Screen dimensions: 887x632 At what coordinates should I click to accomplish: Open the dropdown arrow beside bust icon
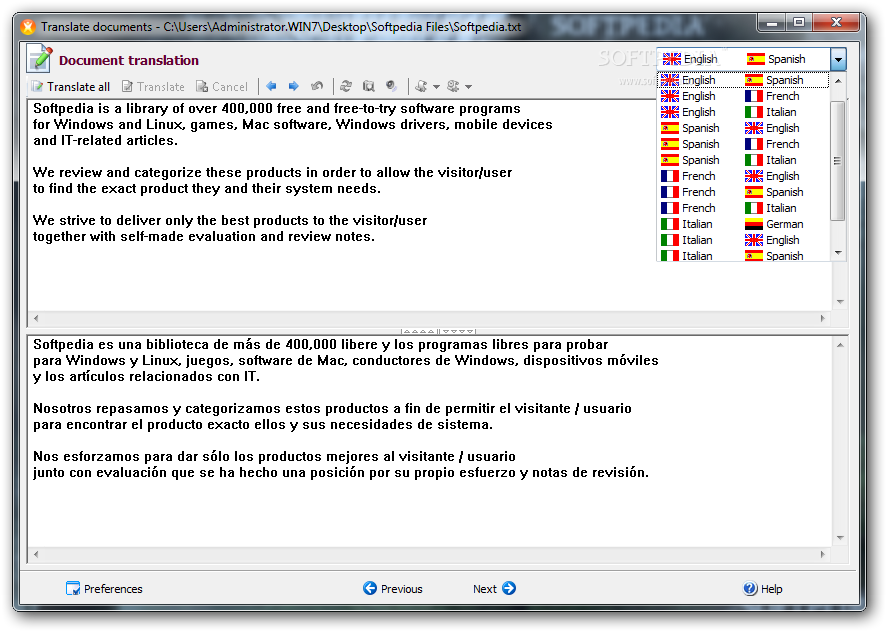(436, 87)
